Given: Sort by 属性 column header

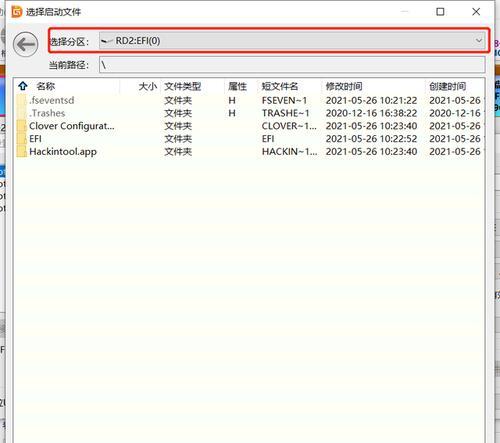Looking at the screenshot, I should click(237, 87).
